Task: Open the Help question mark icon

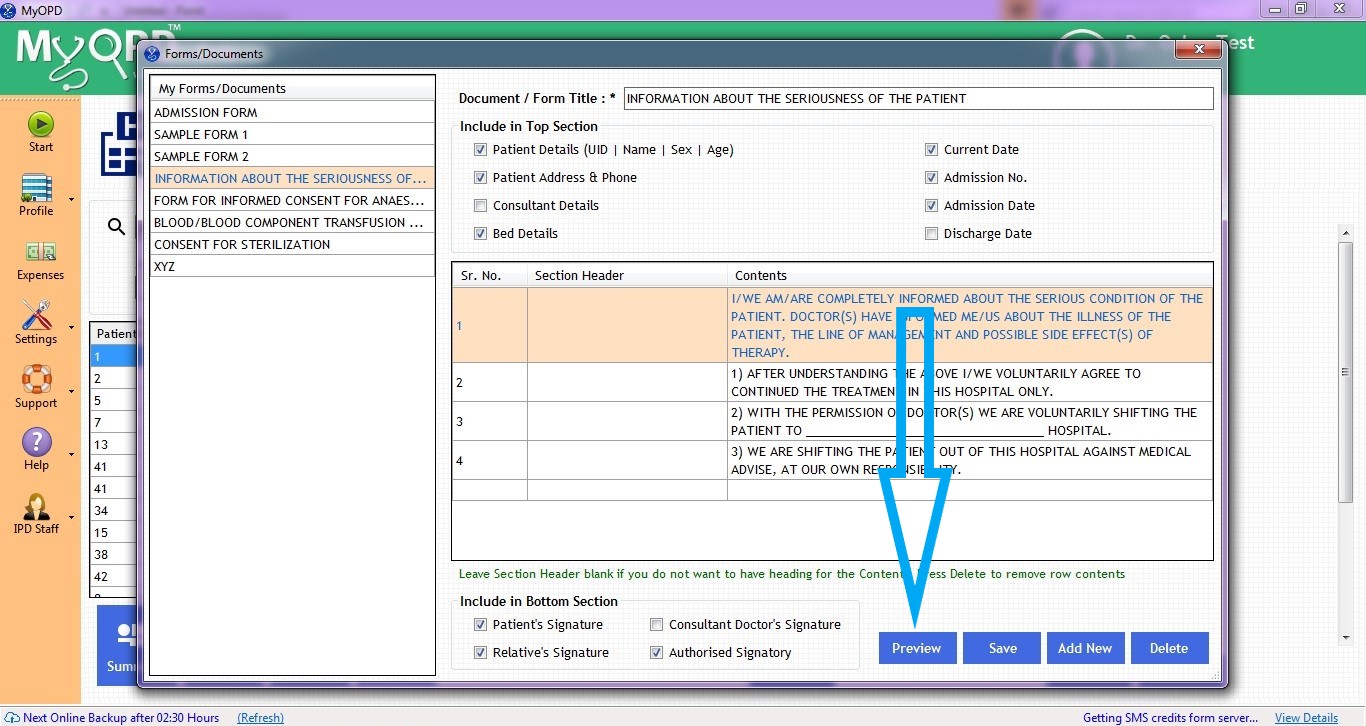Action: pos(36,442)
